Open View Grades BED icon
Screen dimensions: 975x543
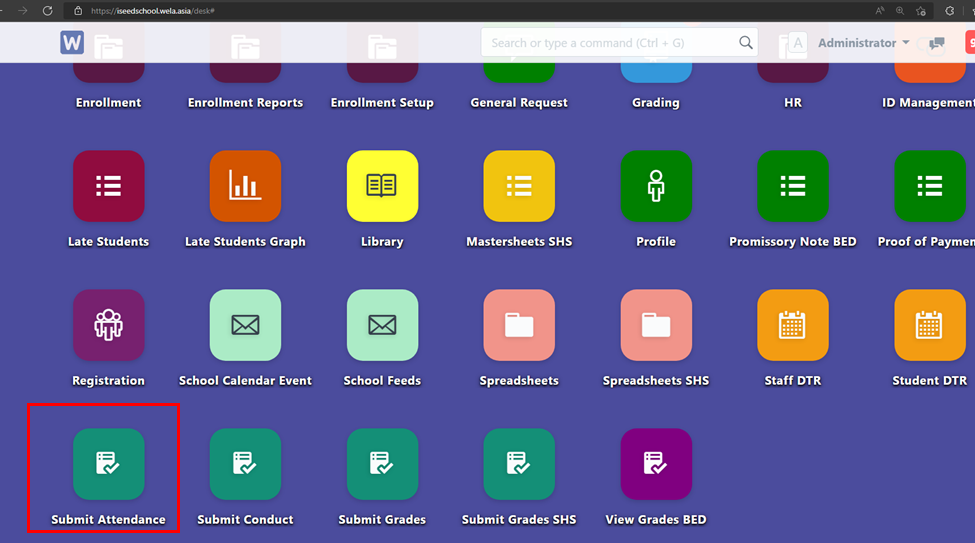pos(656,464)
